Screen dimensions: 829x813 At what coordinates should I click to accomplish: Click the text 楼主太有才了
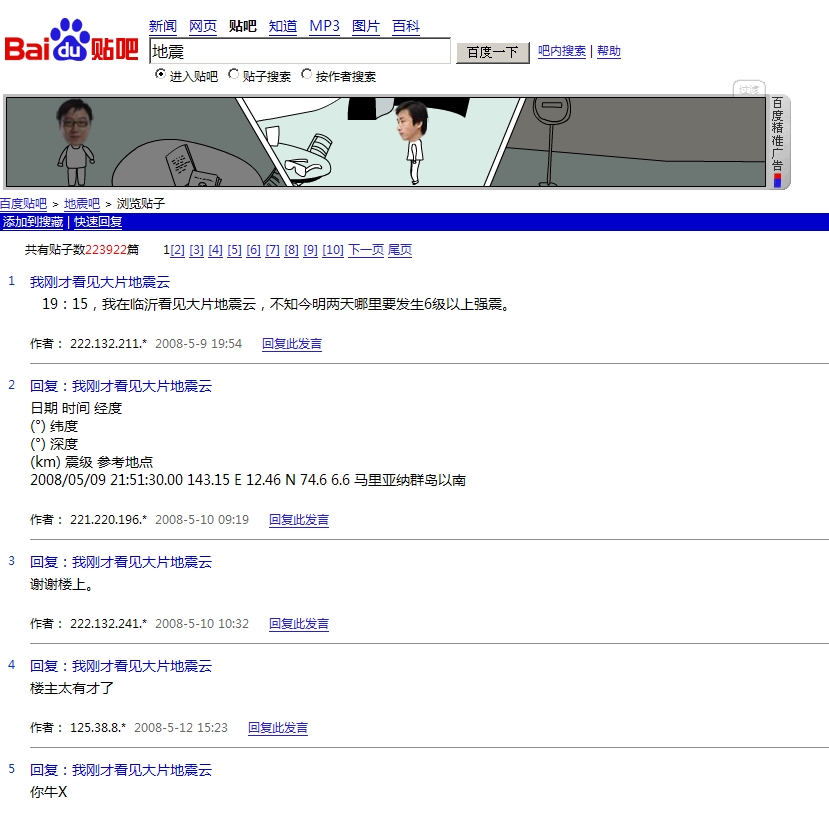[72, 689]
